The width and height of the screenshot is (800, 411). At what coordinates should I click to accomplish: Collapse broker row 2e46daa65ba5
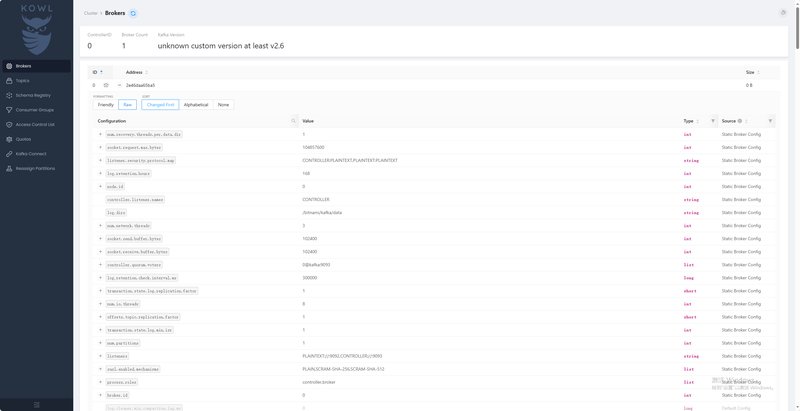pyautogui.click(x=119, y=85)
